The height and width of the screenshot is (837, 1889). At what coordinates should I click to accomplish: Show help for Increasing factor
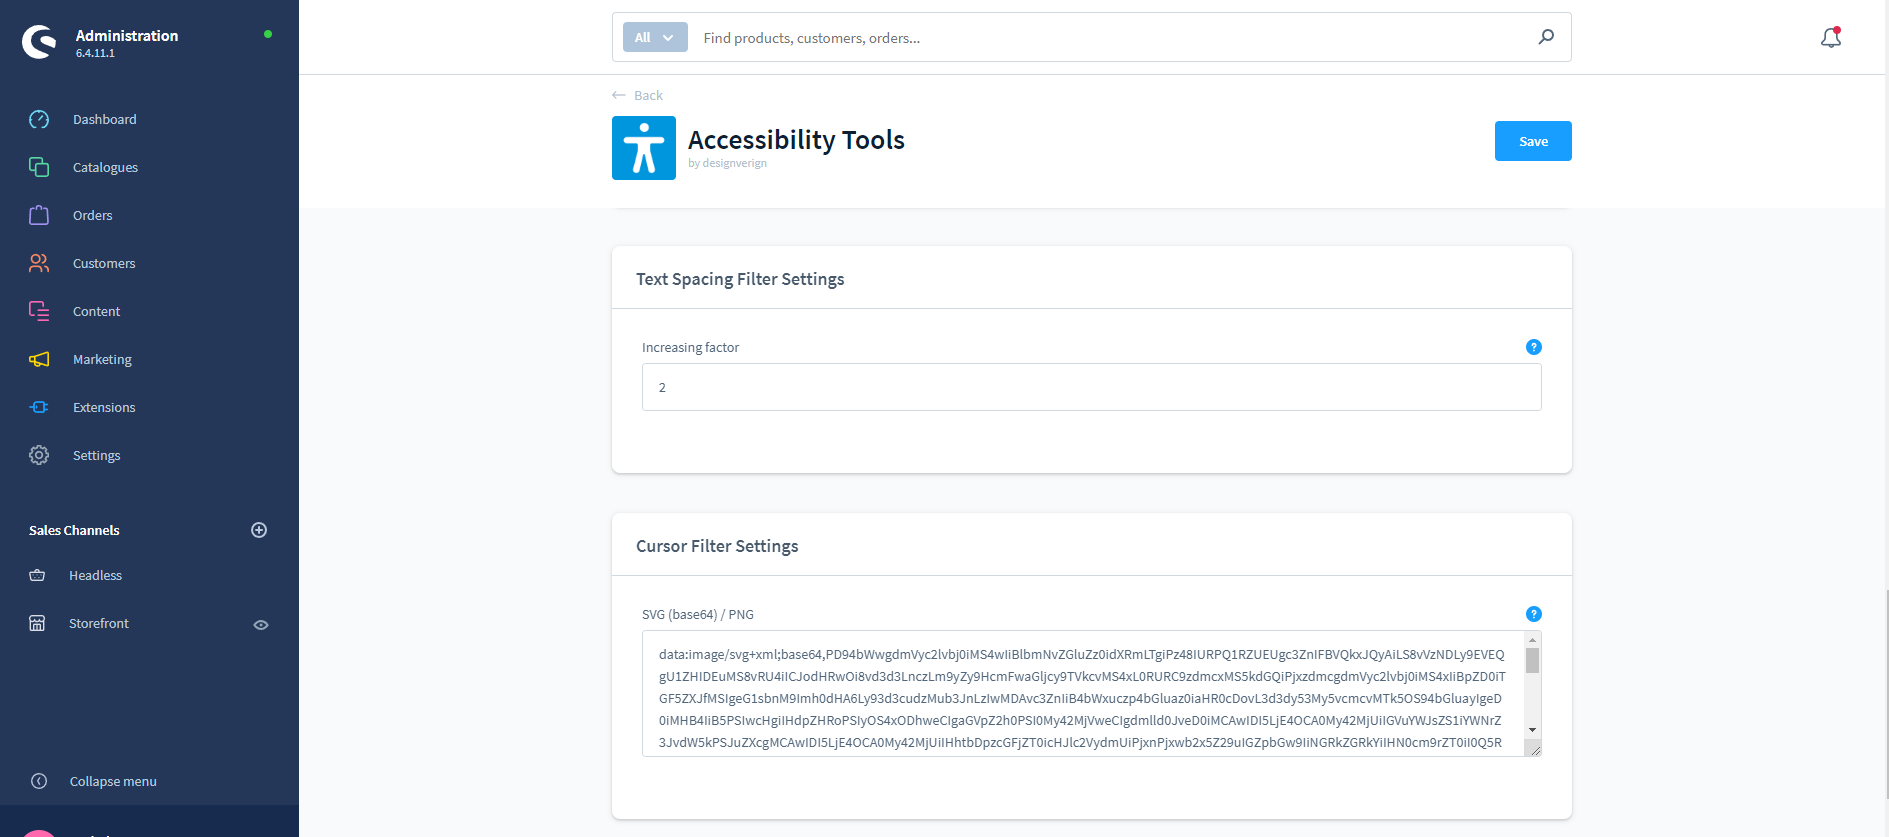coord(1534,347)
